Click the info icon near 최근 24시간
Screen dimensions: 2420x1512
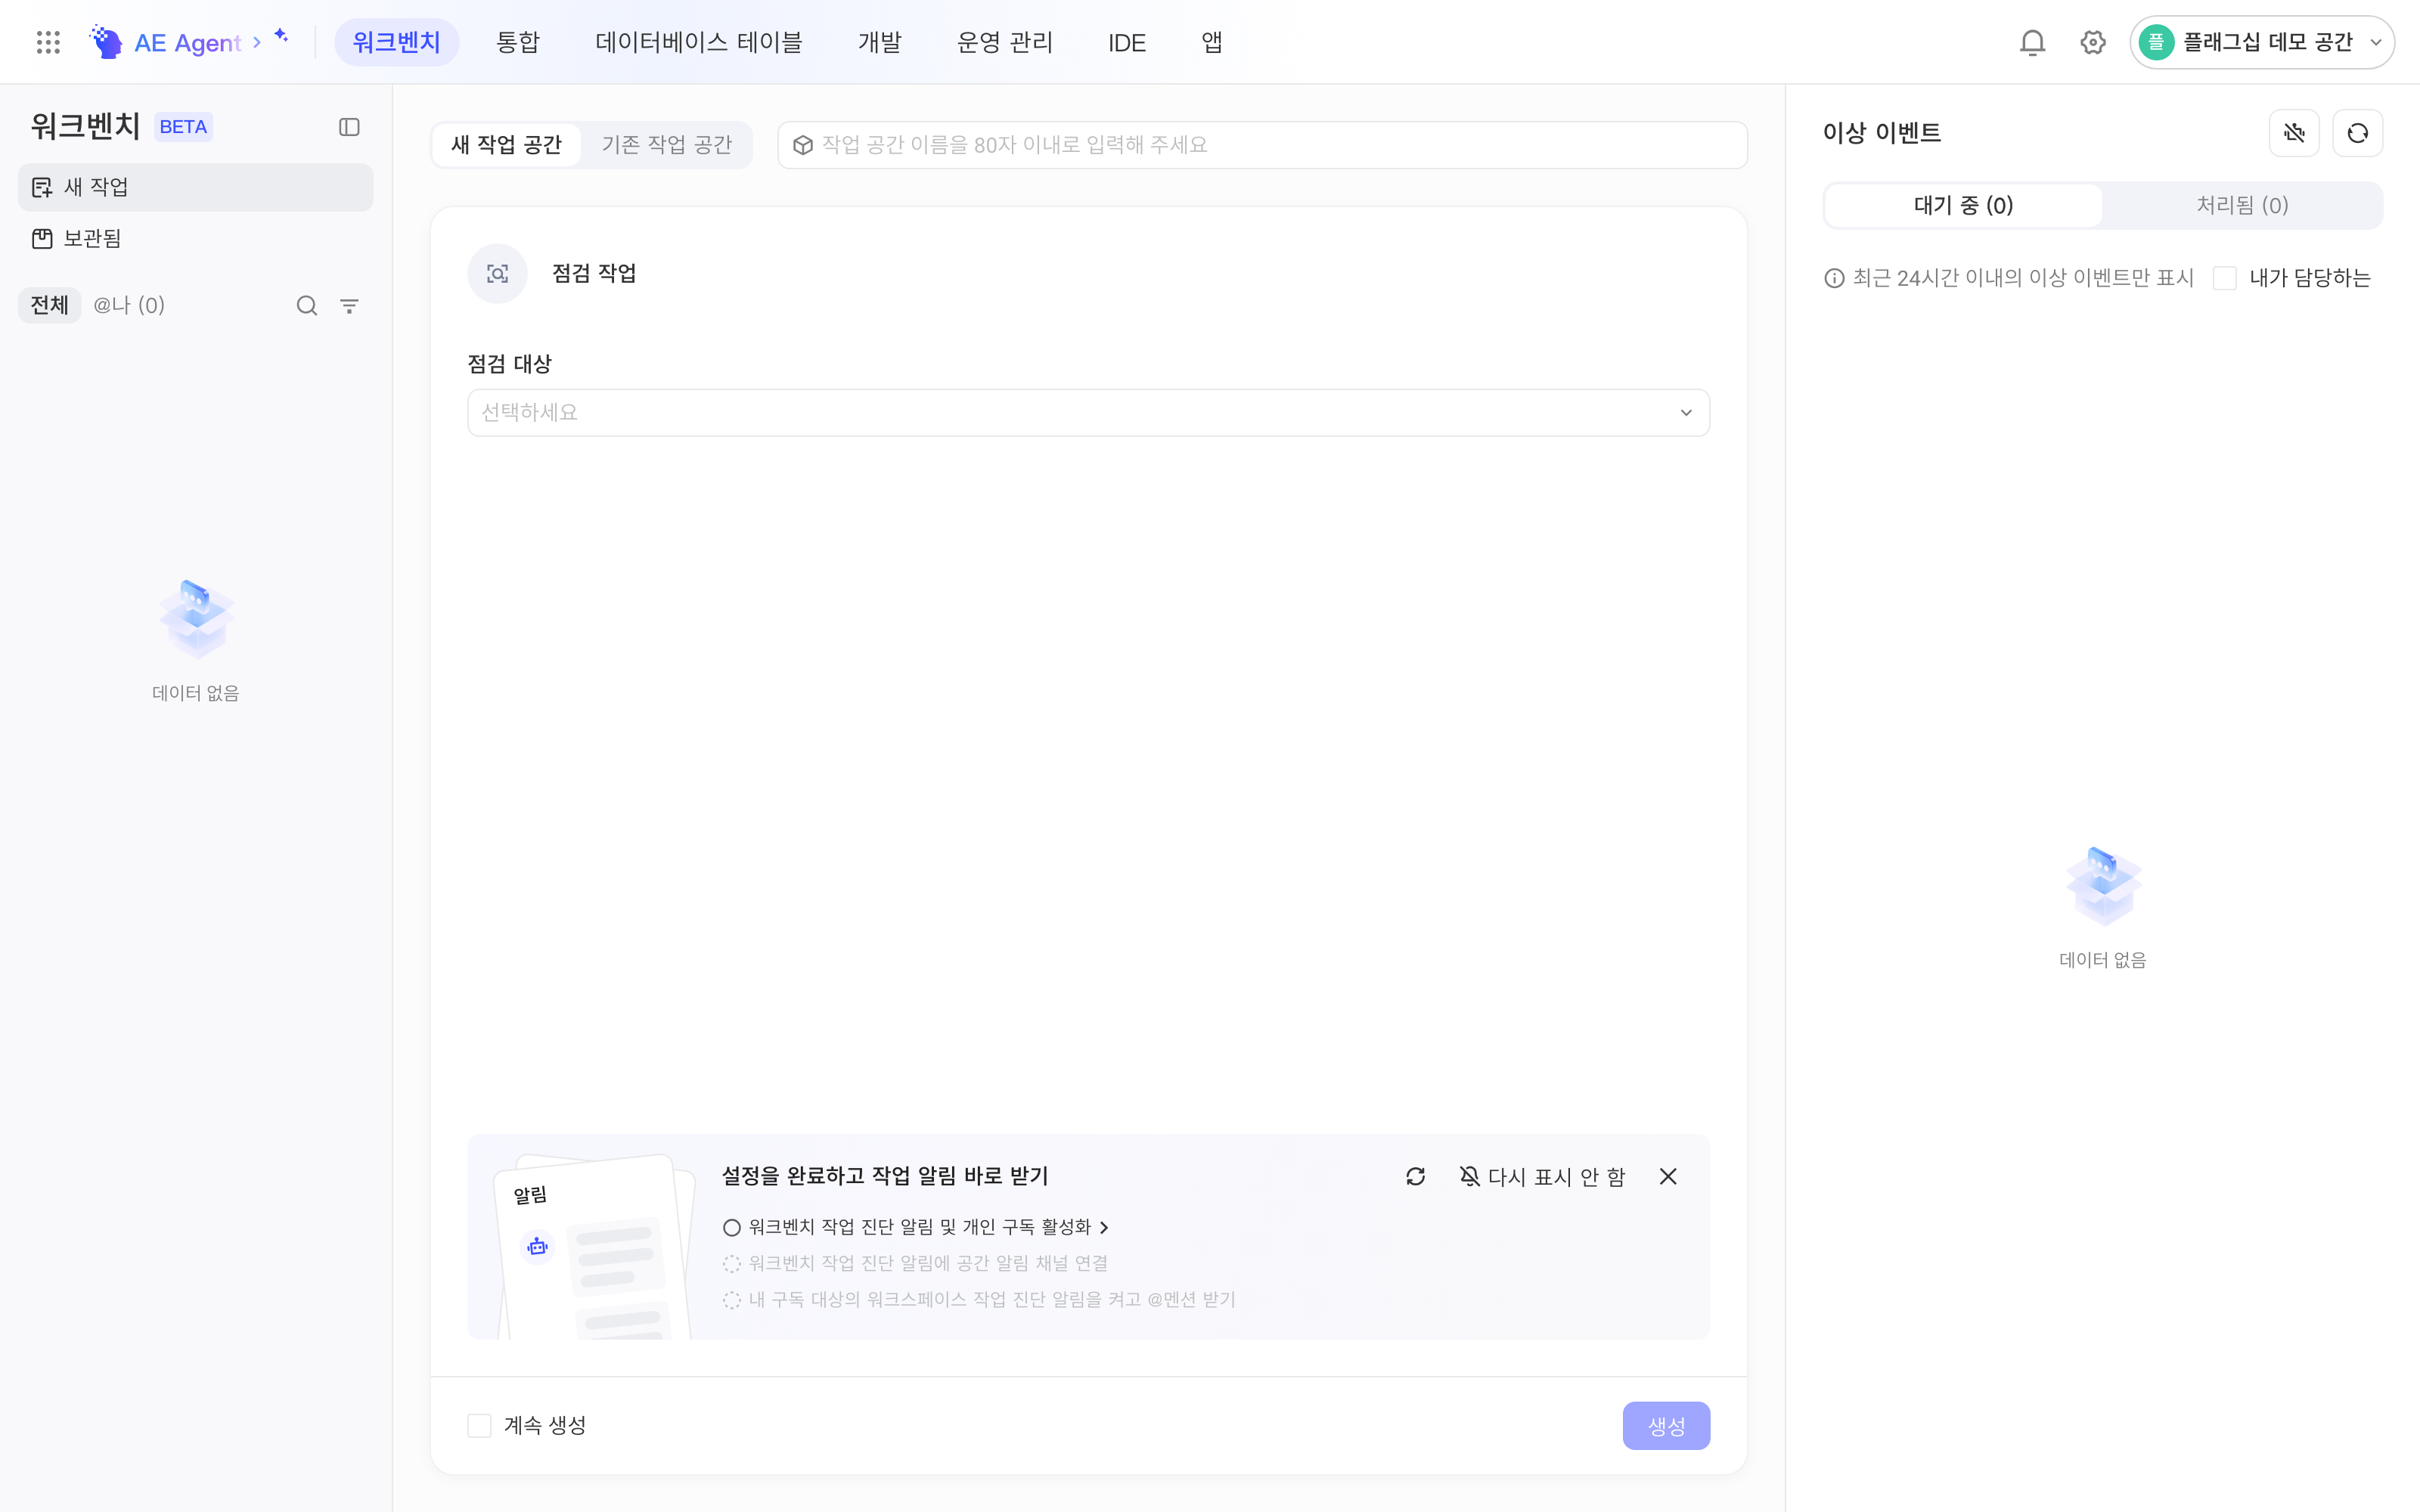coord(1834,279)
